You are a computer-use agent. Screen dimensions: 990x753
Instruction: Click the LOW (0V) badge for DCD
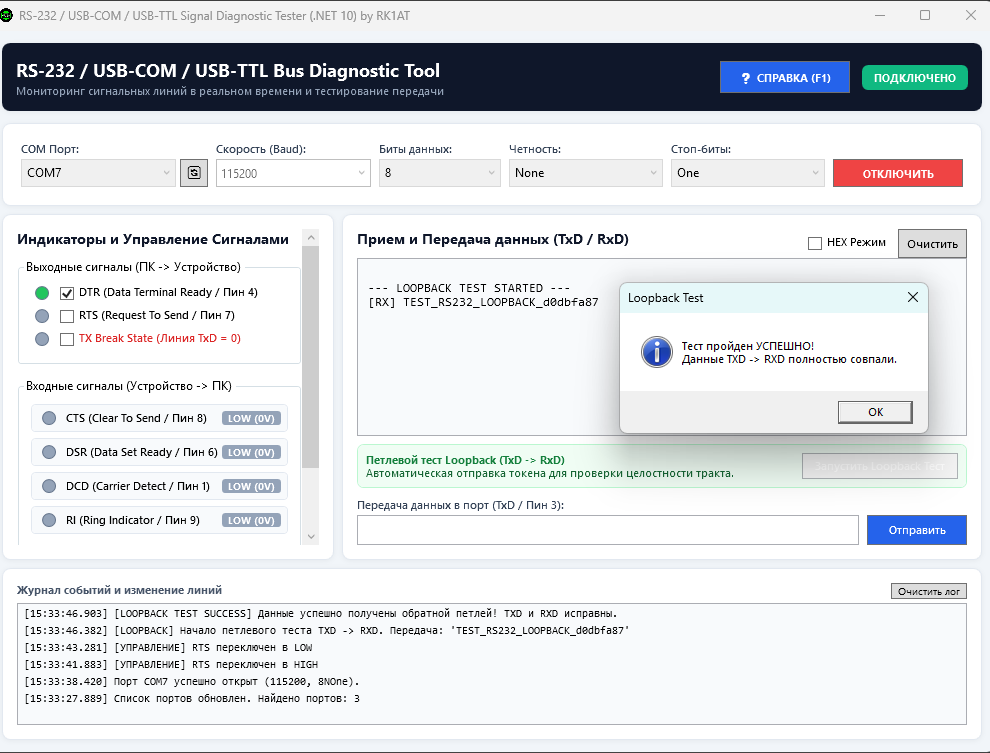pos(251,486)
